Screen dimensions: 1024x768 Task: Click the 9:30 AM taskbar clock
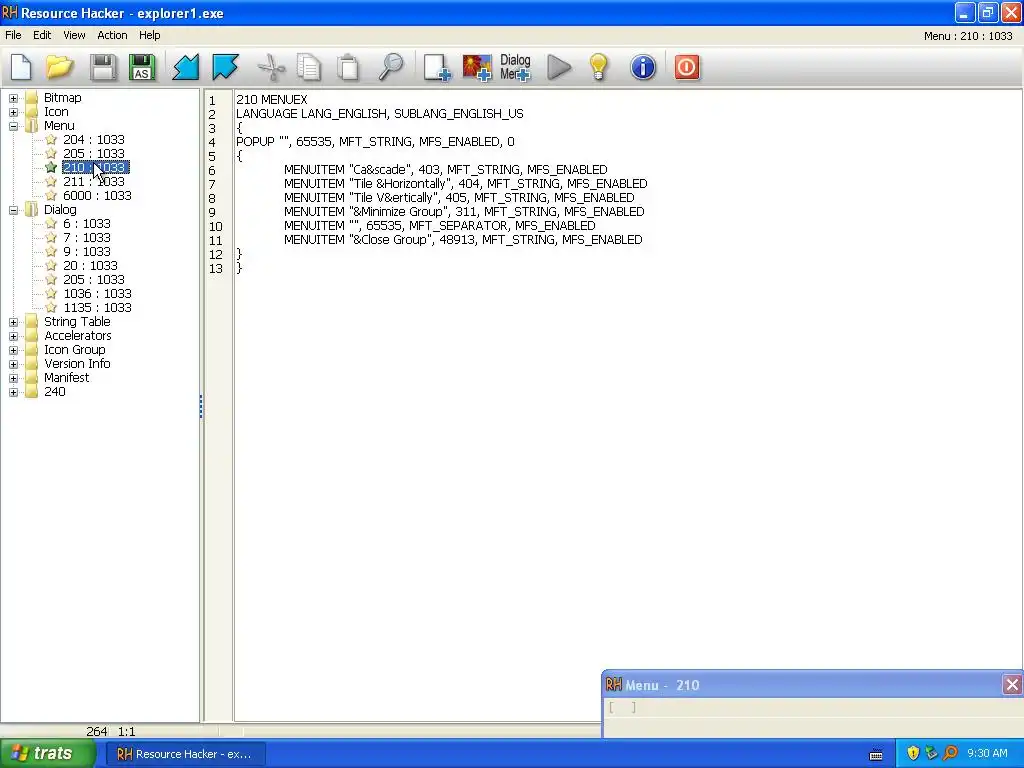point(987,753)
